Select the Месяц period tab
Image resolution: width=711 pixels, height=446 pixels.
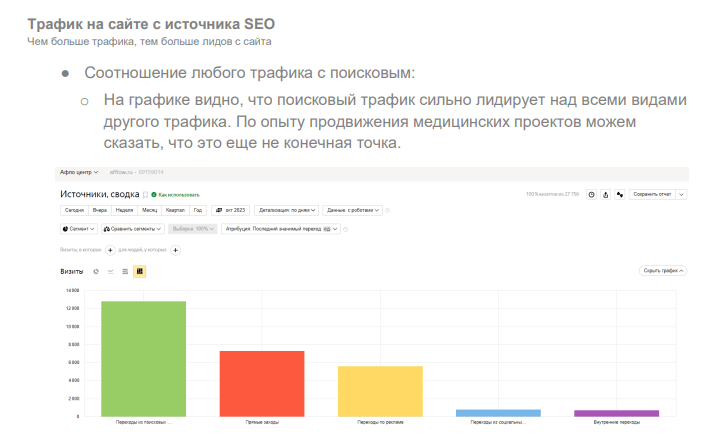coord(149,210)
